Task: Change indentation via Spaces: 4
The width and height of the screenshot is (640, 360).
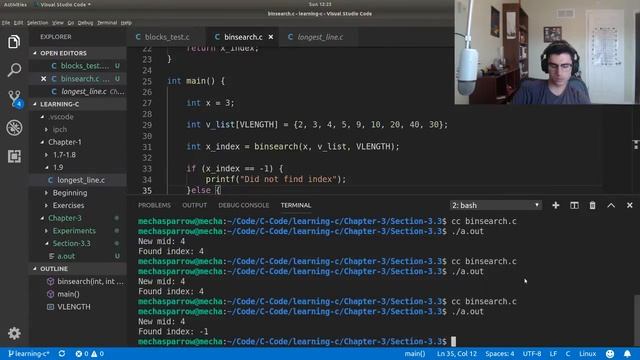Action: pos(500,353)
